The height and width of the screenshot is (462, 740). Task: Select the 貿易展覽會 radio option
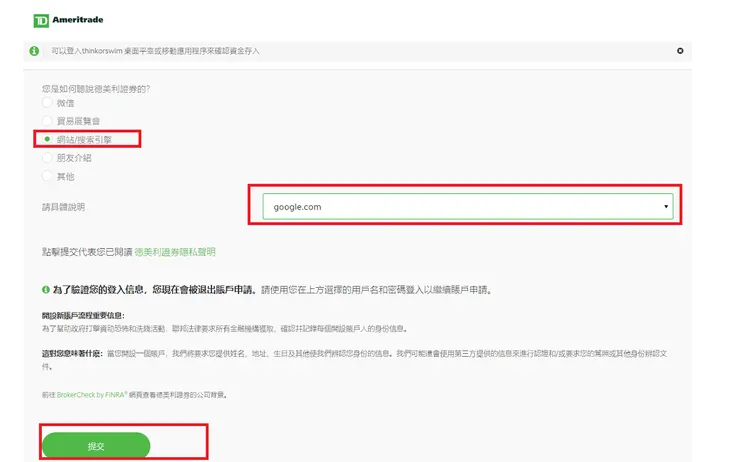[x=47, y=121]
